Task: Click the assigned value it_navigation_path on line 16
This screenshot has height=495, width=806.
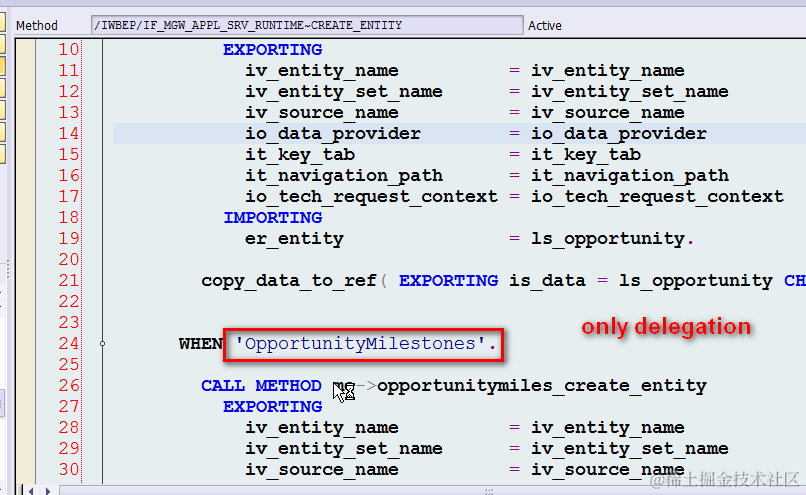Action: click(x=630, y=176)
